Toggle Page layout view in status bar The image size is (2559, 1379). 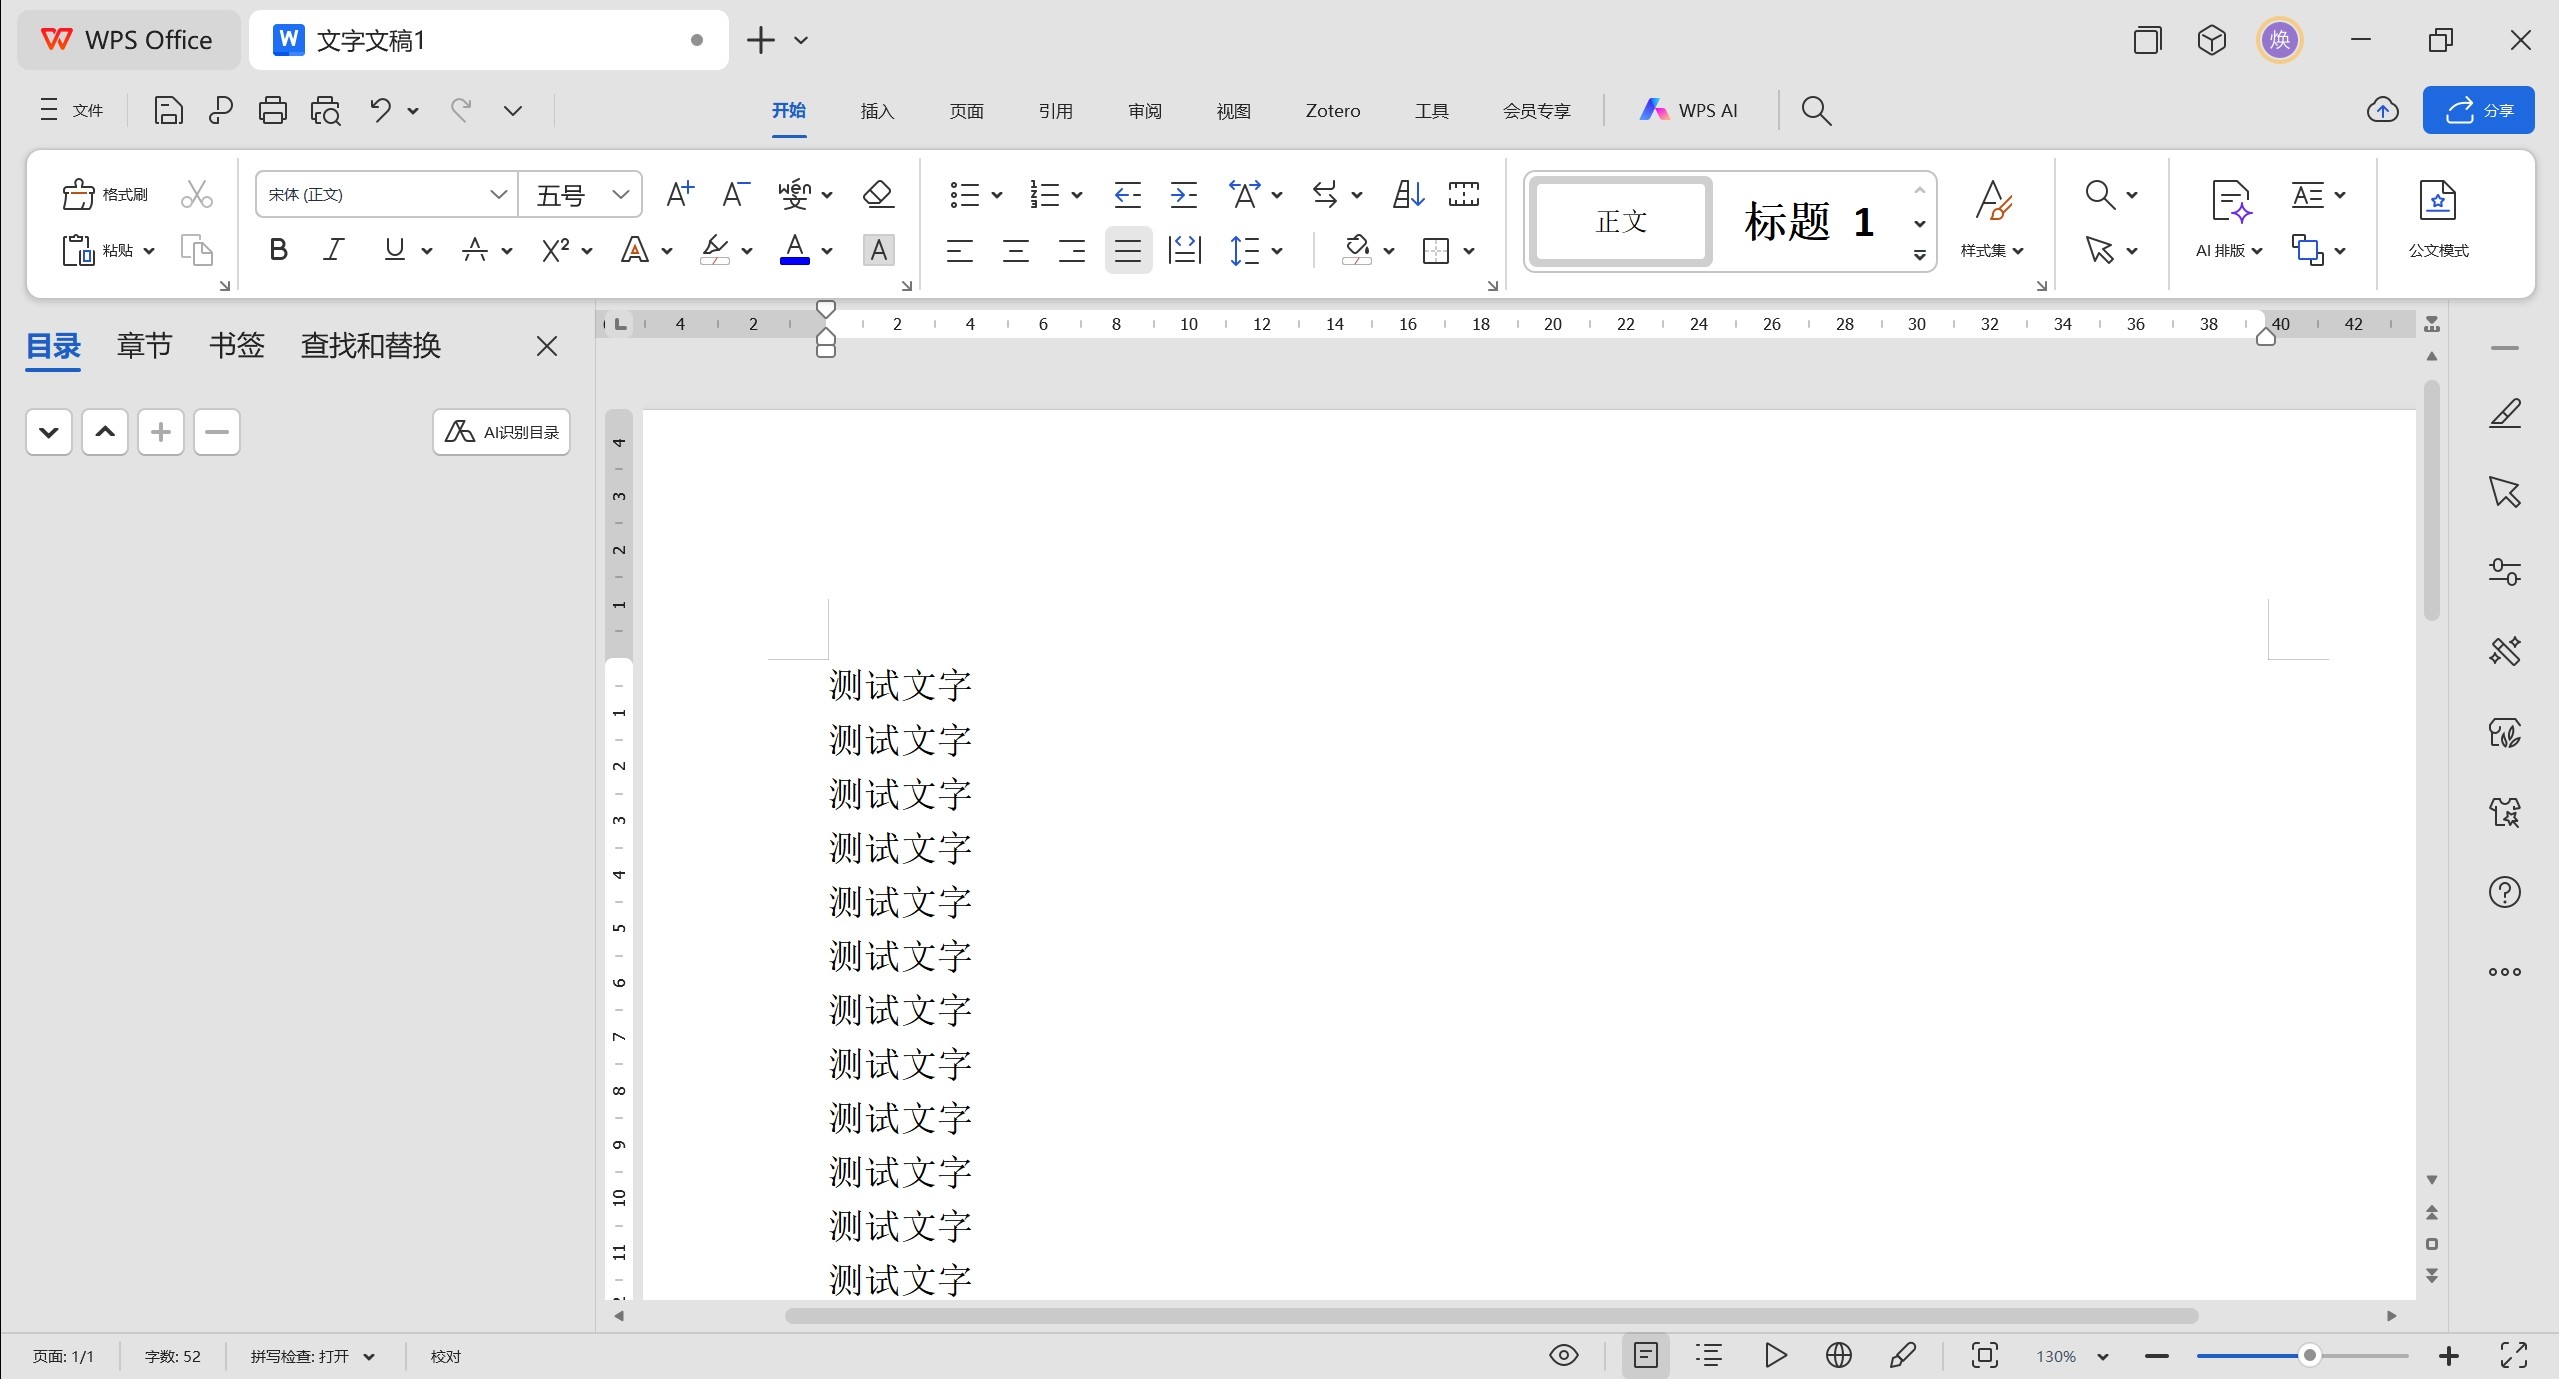click(x=1646, y=1356)
